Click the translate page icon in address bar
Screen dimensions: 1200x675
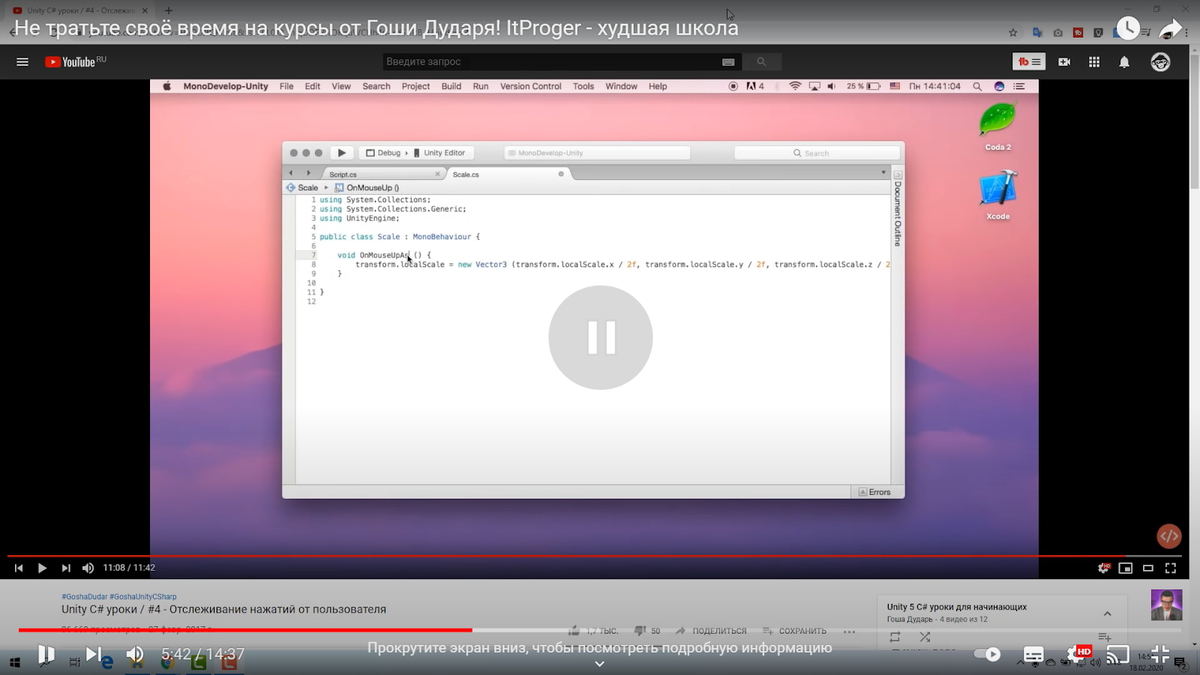pyautogui.click(x=1038, y=32)
